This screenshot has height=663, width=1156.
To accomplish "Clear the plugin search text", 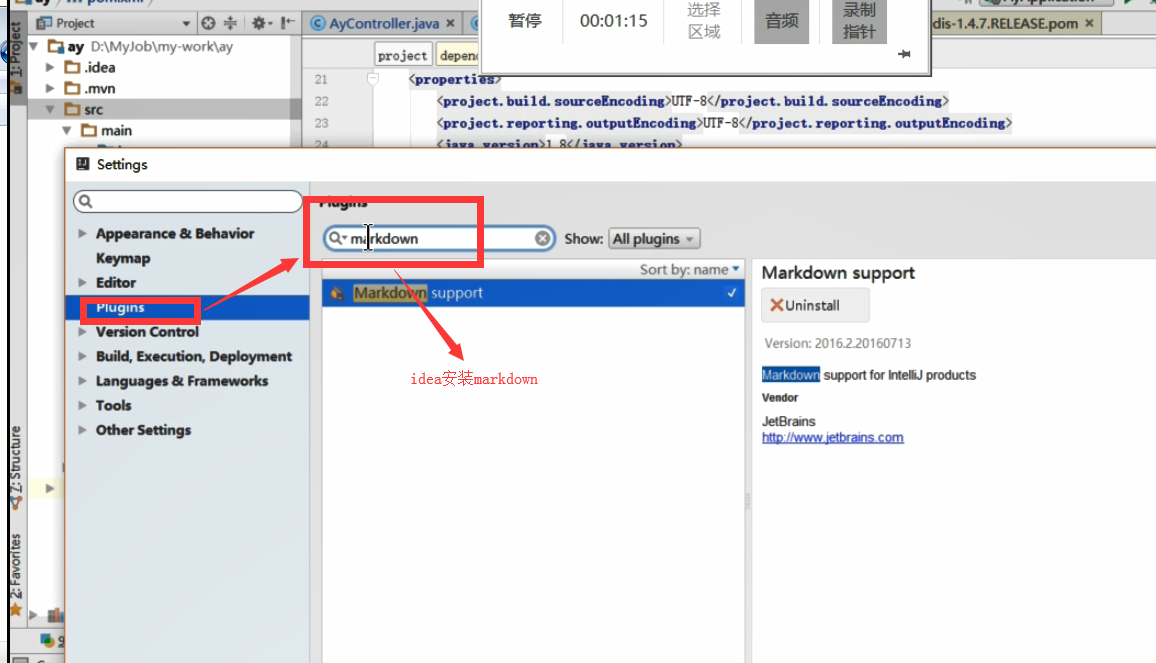I will [543, 238].
